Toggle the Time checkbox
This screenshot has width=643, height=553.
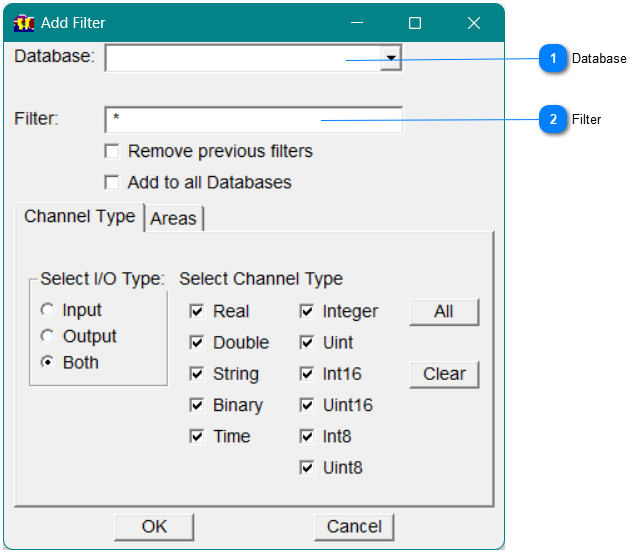coord(197,437)
